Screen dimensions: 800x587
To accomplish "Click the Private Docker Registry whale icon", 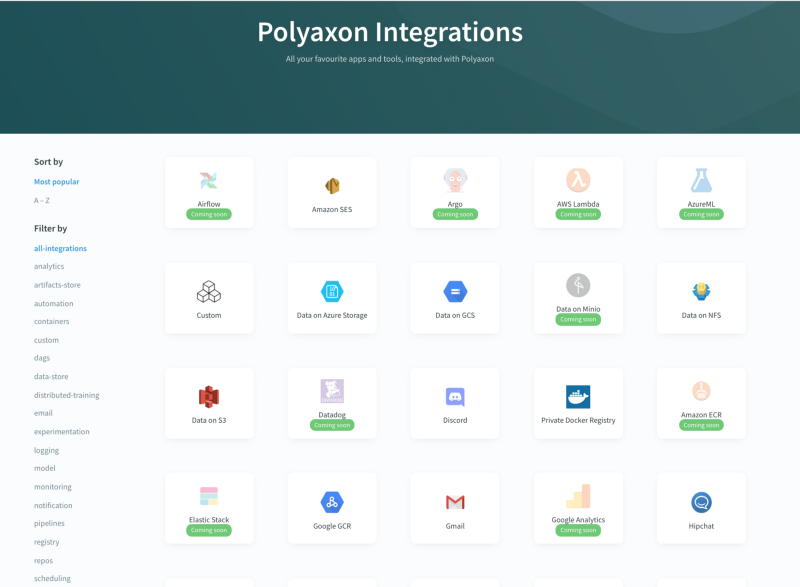I will coord(578,397).
